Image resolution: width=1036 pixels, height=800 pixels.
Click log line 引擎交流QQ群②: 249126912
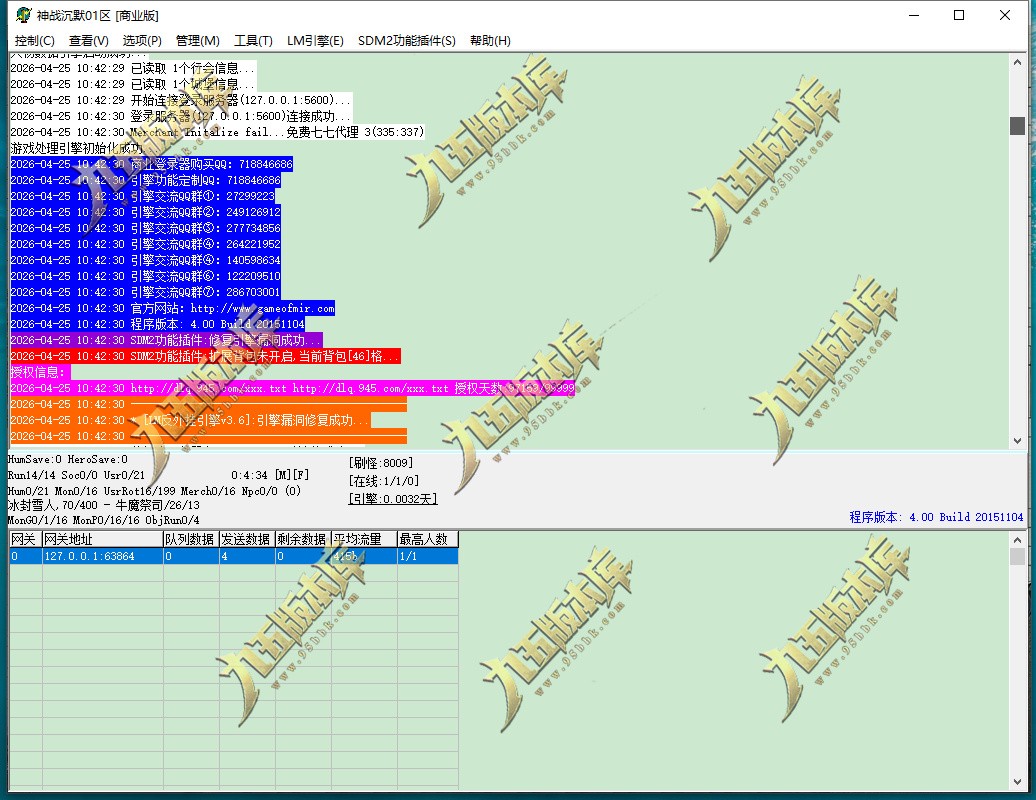point(145,212)
